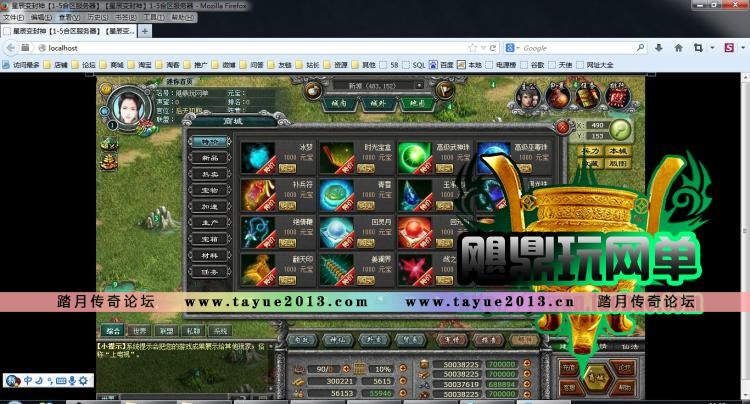Select the 热卖 shop category tab

click(210, 174)
